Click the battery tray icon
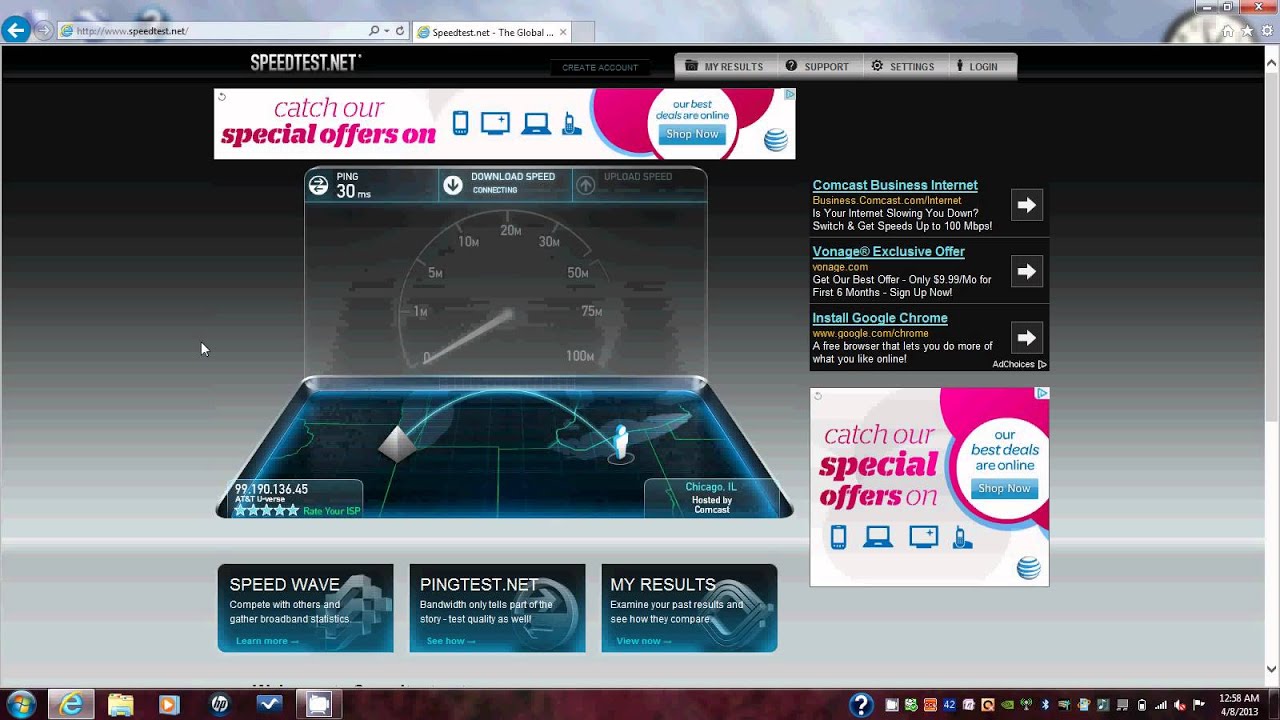 click(1142, 705)
